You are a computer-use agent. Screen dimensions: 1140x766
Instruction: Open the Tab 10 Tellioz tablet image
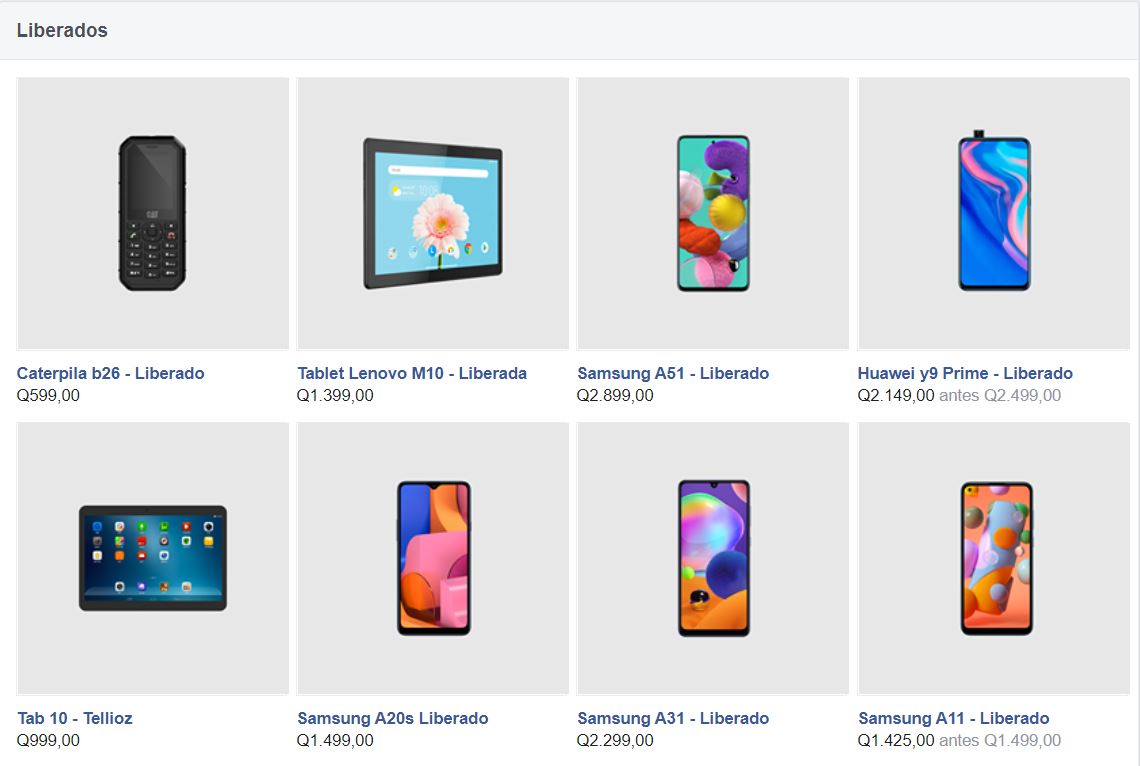click(153, 558)
